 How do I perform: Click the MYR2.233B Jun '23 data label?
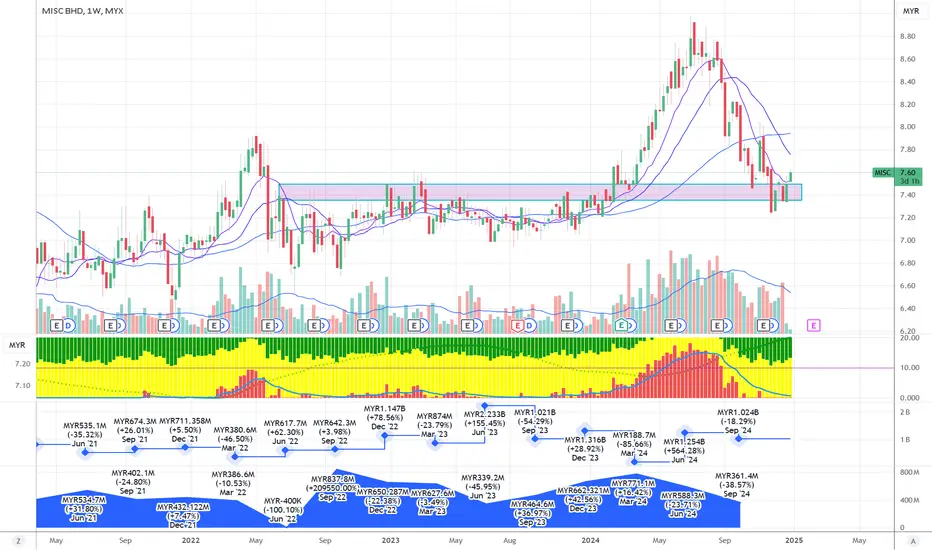(x=484, y=423)
